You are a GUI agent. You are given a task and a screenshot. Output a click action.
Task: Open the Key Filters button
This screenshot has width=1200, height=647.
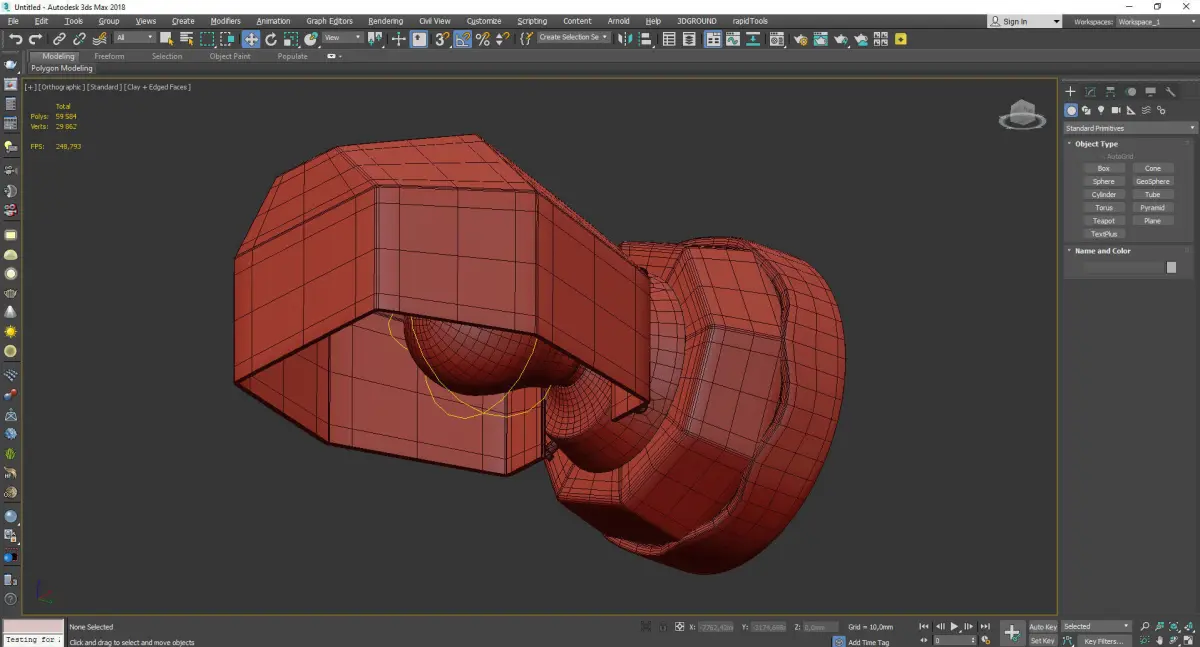point(1103,641)
